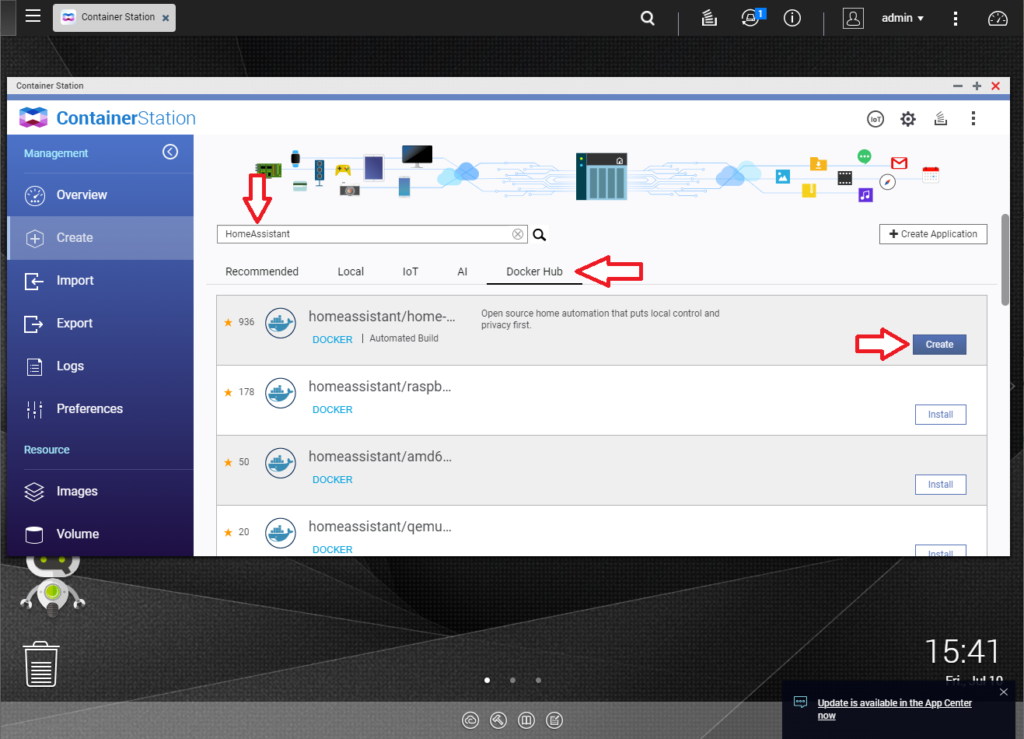Open Container Station settings gear
Viewport: 1024px width, 739px height.
pyautogui.click(x=908, y=119)
